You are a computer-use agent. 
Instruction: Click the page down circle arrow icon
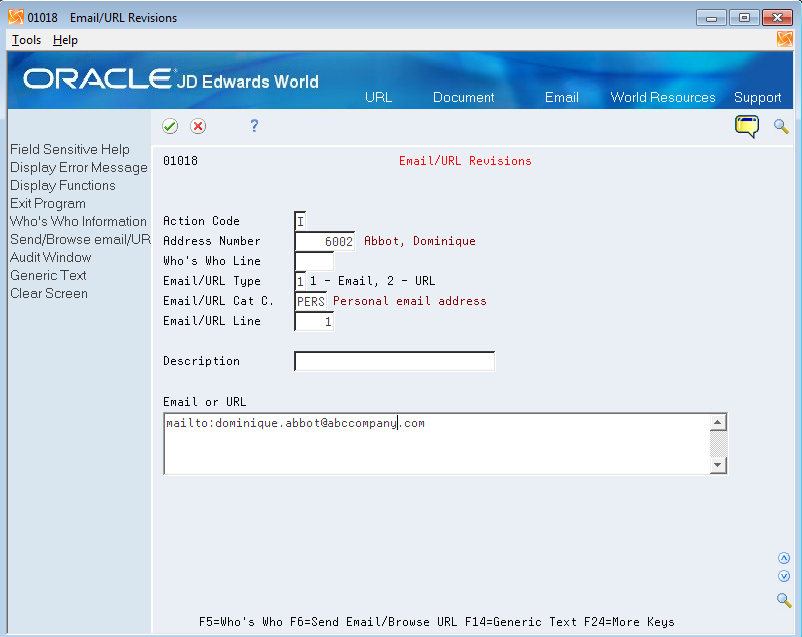click(784, 576)
